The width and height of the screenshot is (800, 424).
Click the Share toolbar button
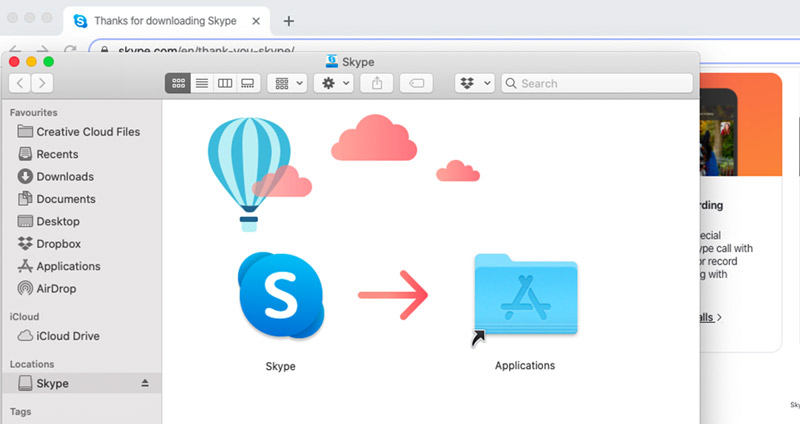pyautogui.click(x=377, y=84)
